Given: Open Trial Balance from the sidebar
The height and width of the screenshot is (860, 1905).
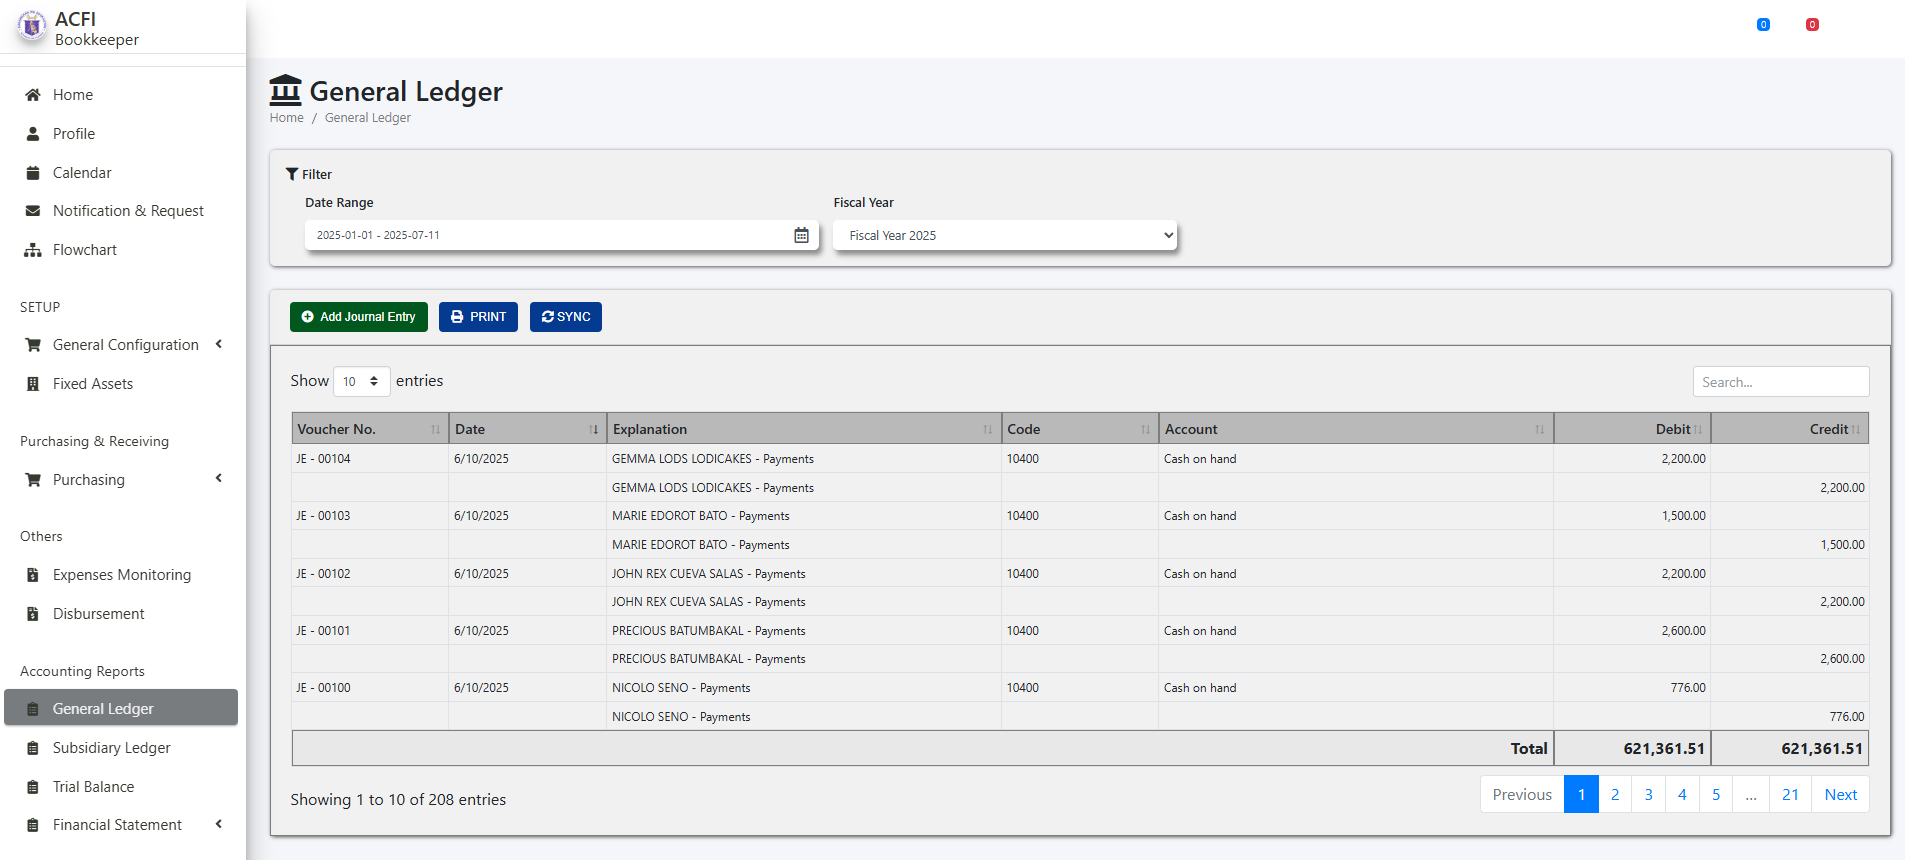Looking at the screenshot, I should click(x=93, y=787).
